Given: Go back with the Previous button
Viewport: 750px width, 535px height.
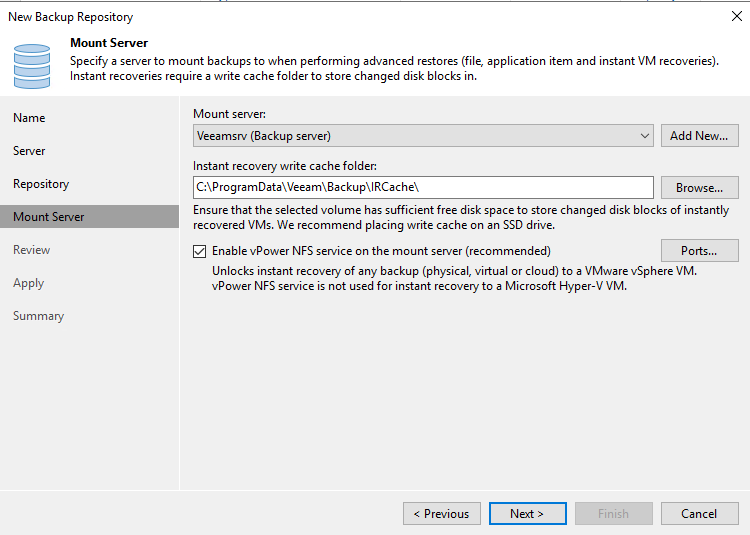Looking at the screenshot, I should click(x=441, y=514).
